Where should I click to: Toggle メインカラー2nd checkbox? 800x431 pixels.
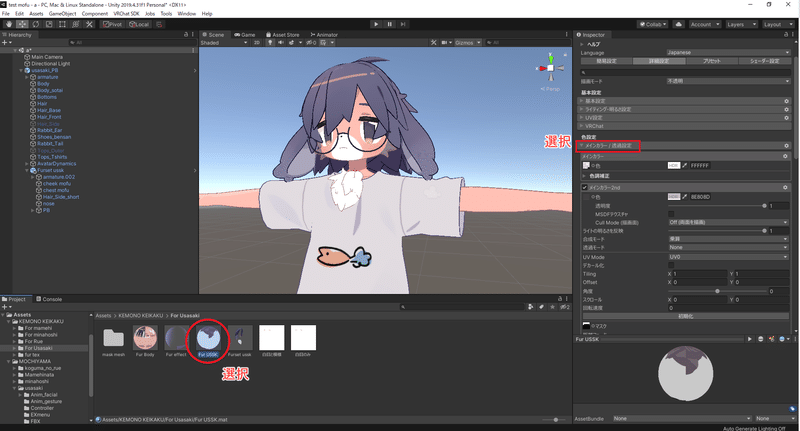click(585, 188)
